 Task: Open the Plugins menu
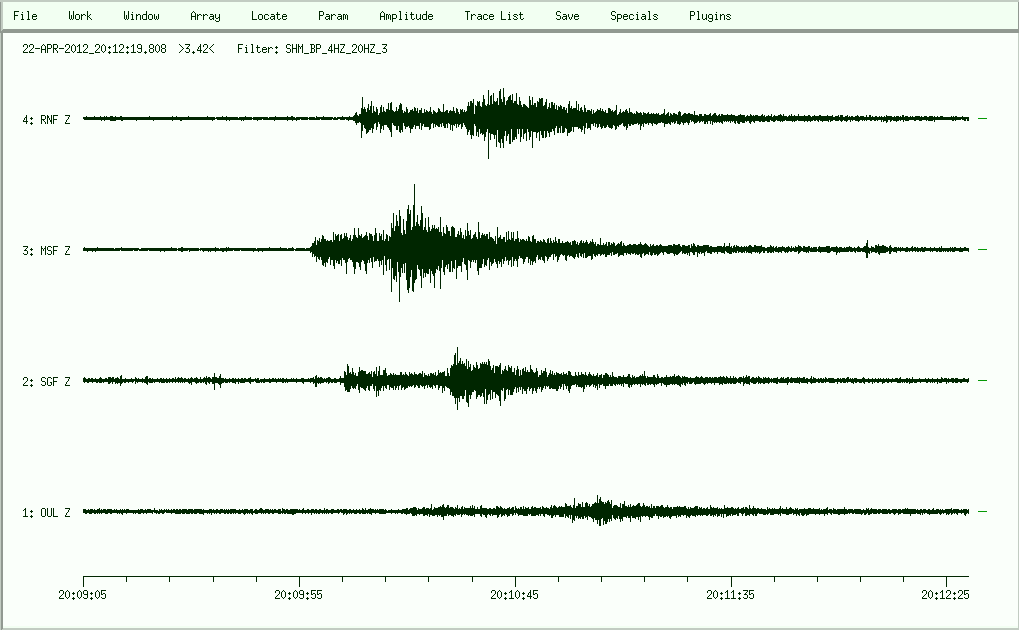(x=710, y=16)
